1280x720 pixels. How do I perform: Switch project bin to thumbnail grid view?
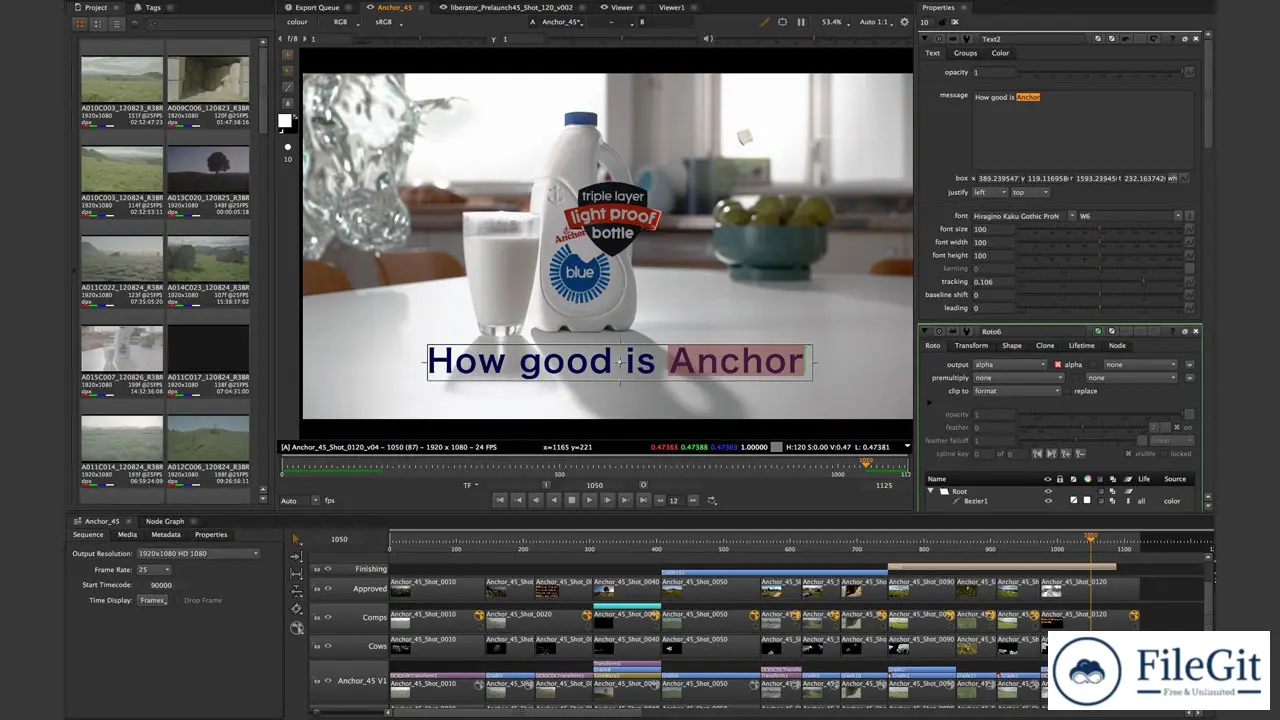point(81,23)
